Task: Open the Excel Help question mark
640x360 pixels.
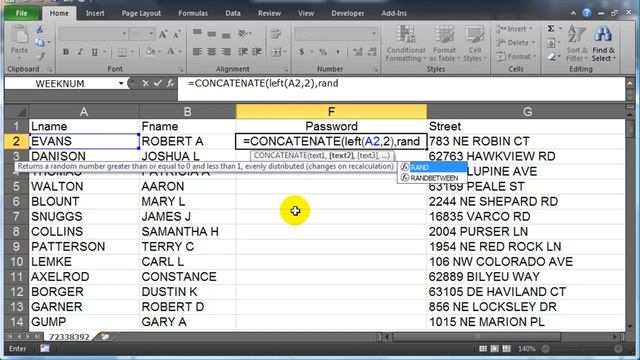Action: coord(587,13)
